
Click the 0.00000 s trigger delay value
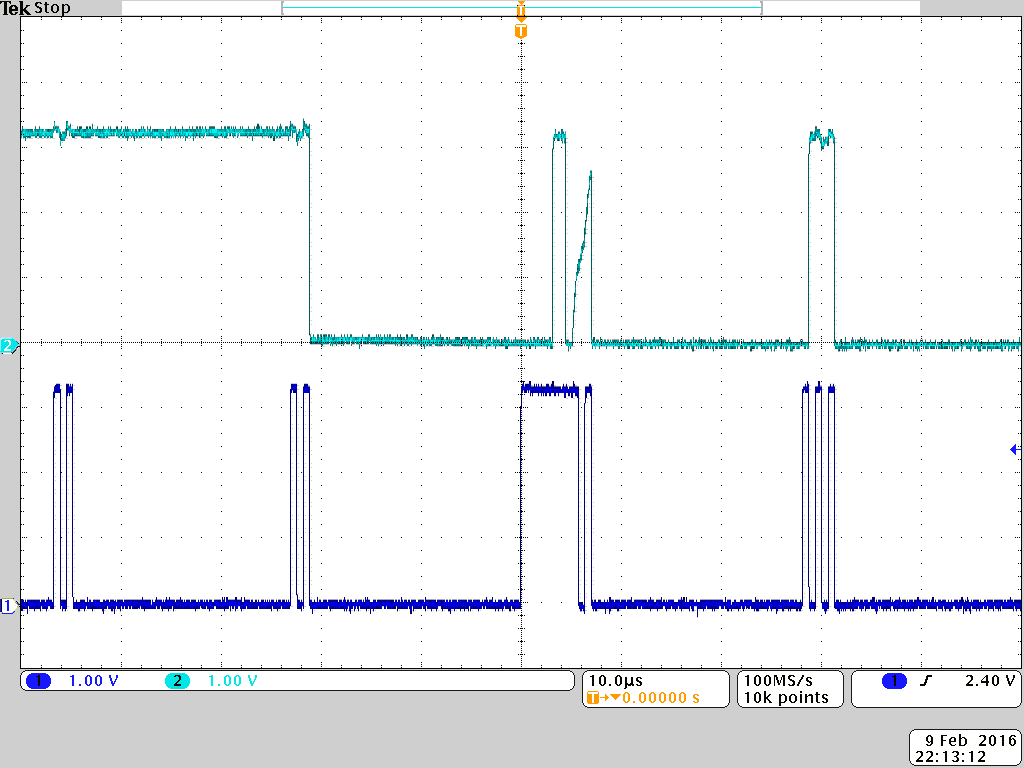(656, 697)
